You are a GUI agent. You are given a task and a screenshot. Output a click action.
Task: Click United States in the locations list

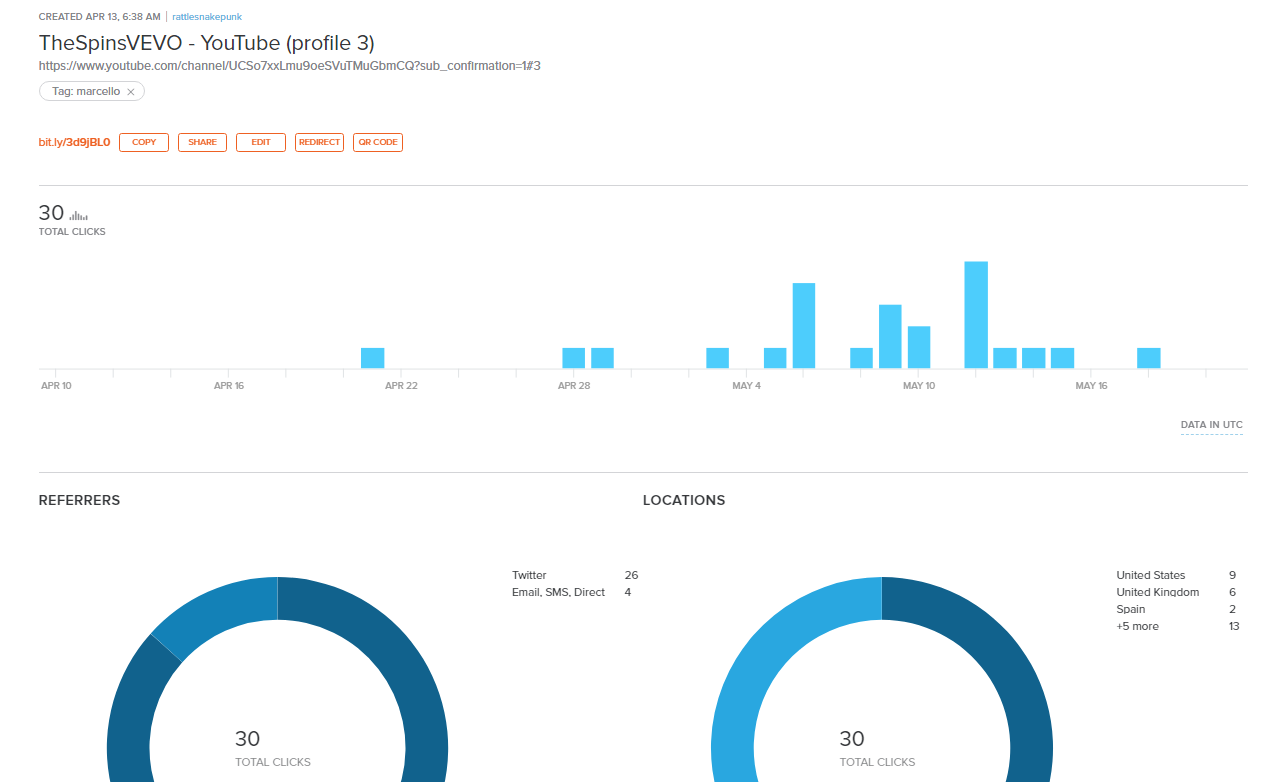point(1151,575)
